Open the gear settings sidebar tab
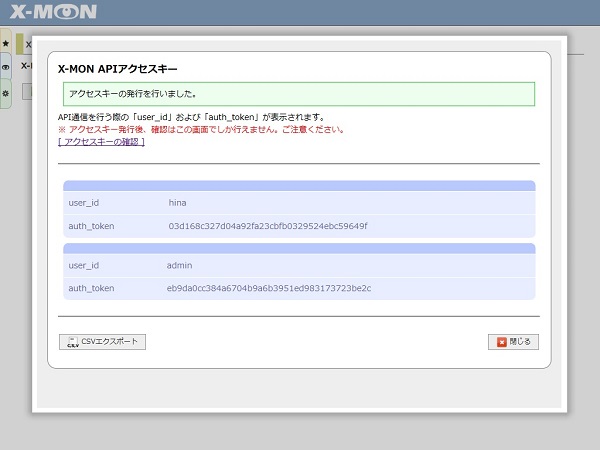The image size is (600, 450). [6, 93]
